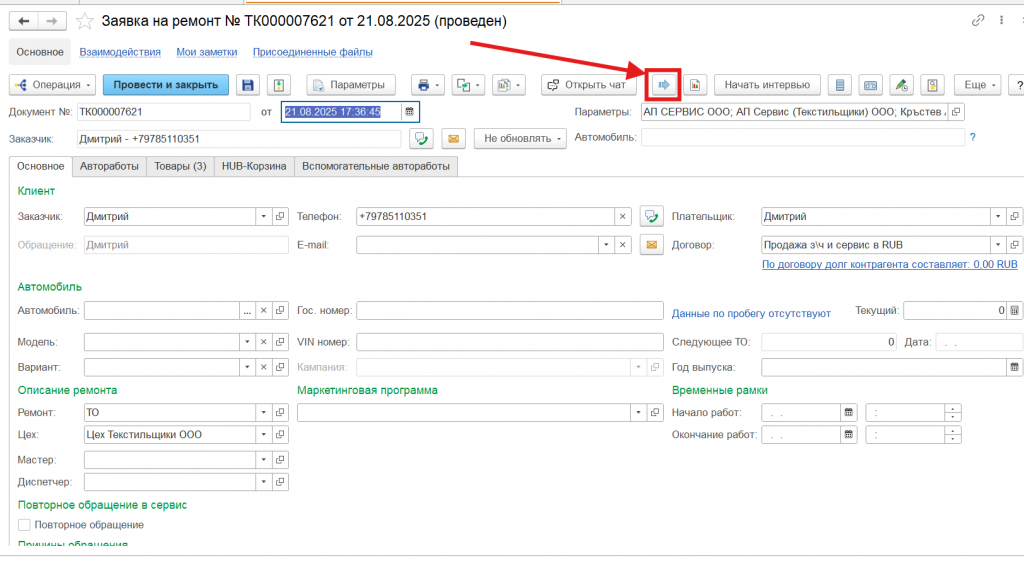Increase the Начало работ time with the up stepper
Screen dimensions: 1024x563
point(953,408)
